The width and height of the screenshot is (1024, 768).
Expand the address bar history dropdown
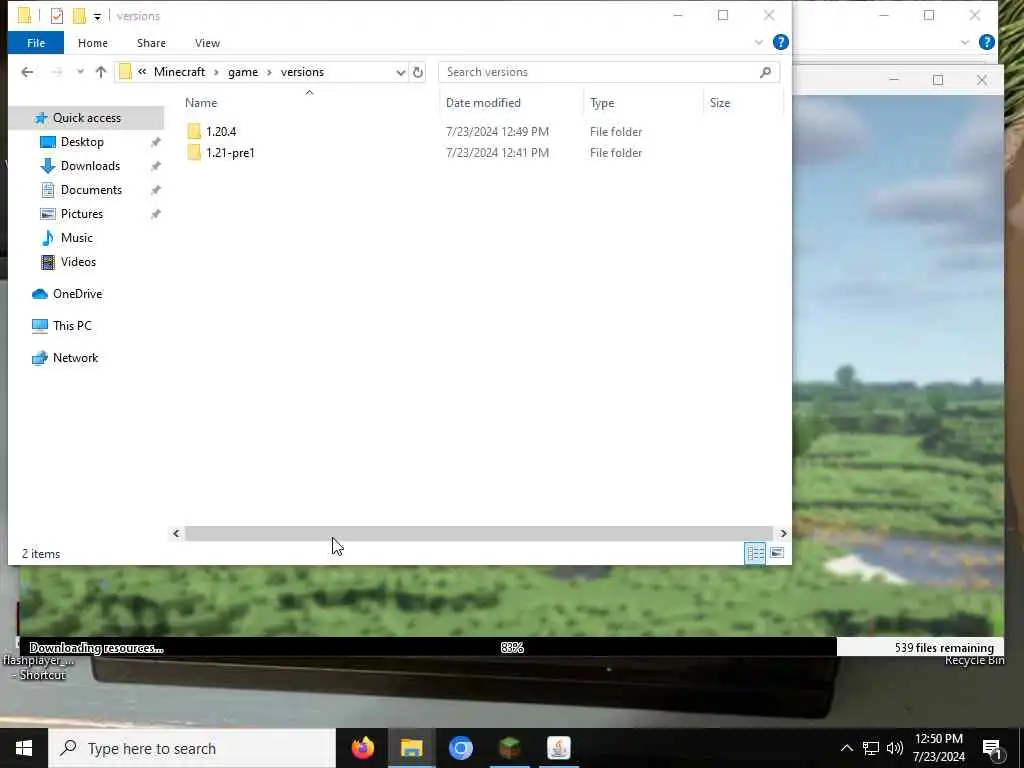[x=400, y=72]
